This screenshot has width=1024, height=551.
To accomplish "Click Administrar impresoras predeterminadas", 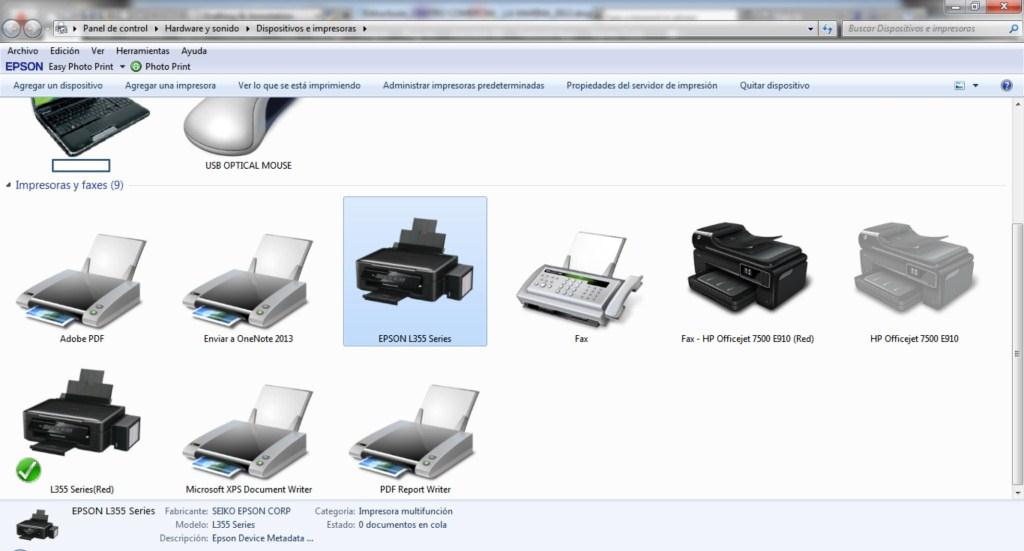I will 463,86.
